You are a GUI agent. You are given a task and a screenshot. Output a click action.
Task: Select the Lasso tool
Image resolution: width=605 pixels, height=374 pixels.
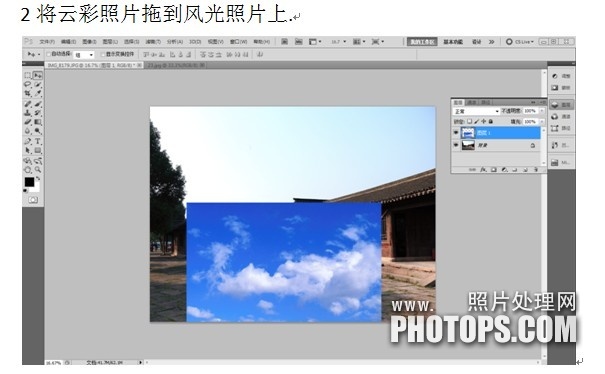coord(28,85)
